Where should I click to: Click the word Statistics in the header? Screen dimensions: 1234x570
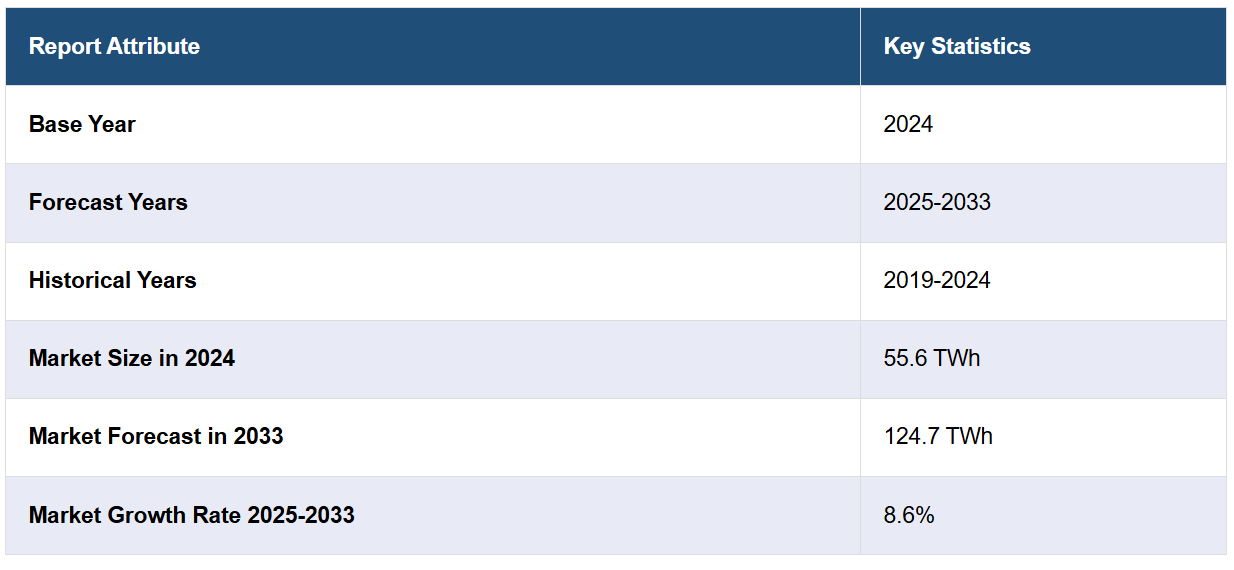pos(981,46)
